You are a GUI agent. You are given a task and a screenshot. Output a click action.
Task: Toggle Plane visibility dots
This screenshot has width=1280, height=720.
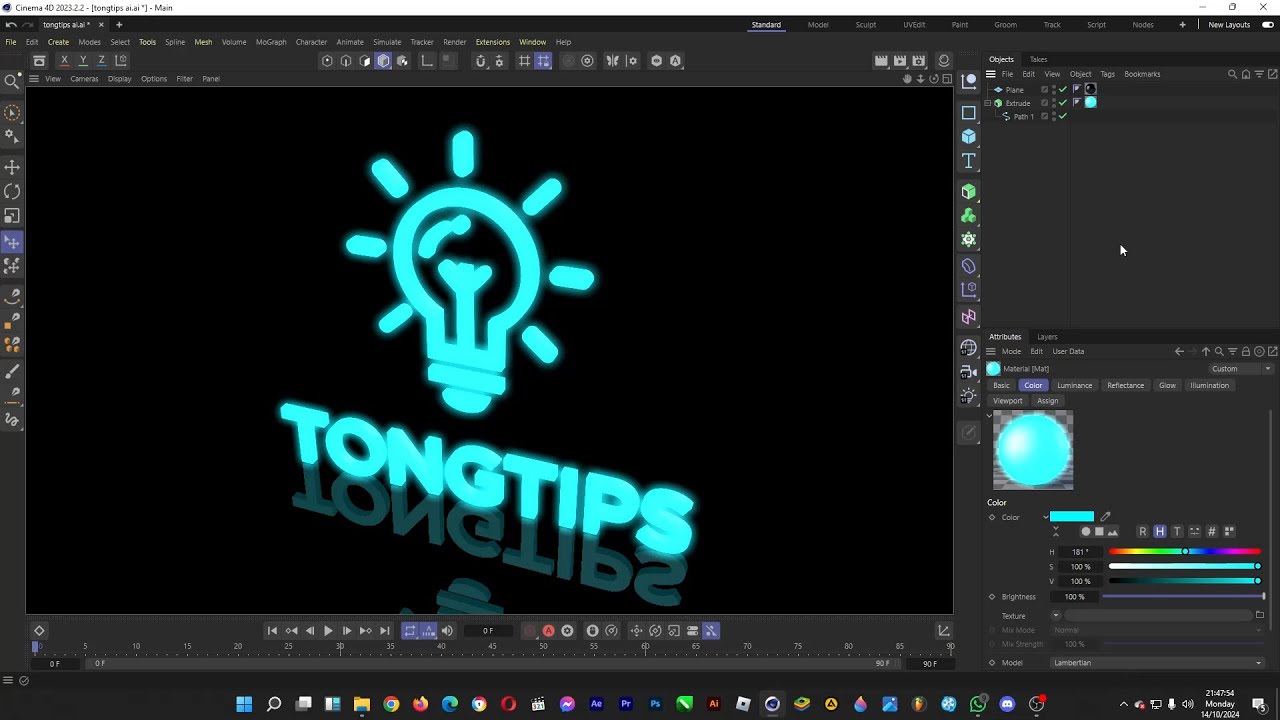[x=1053, y=89]
